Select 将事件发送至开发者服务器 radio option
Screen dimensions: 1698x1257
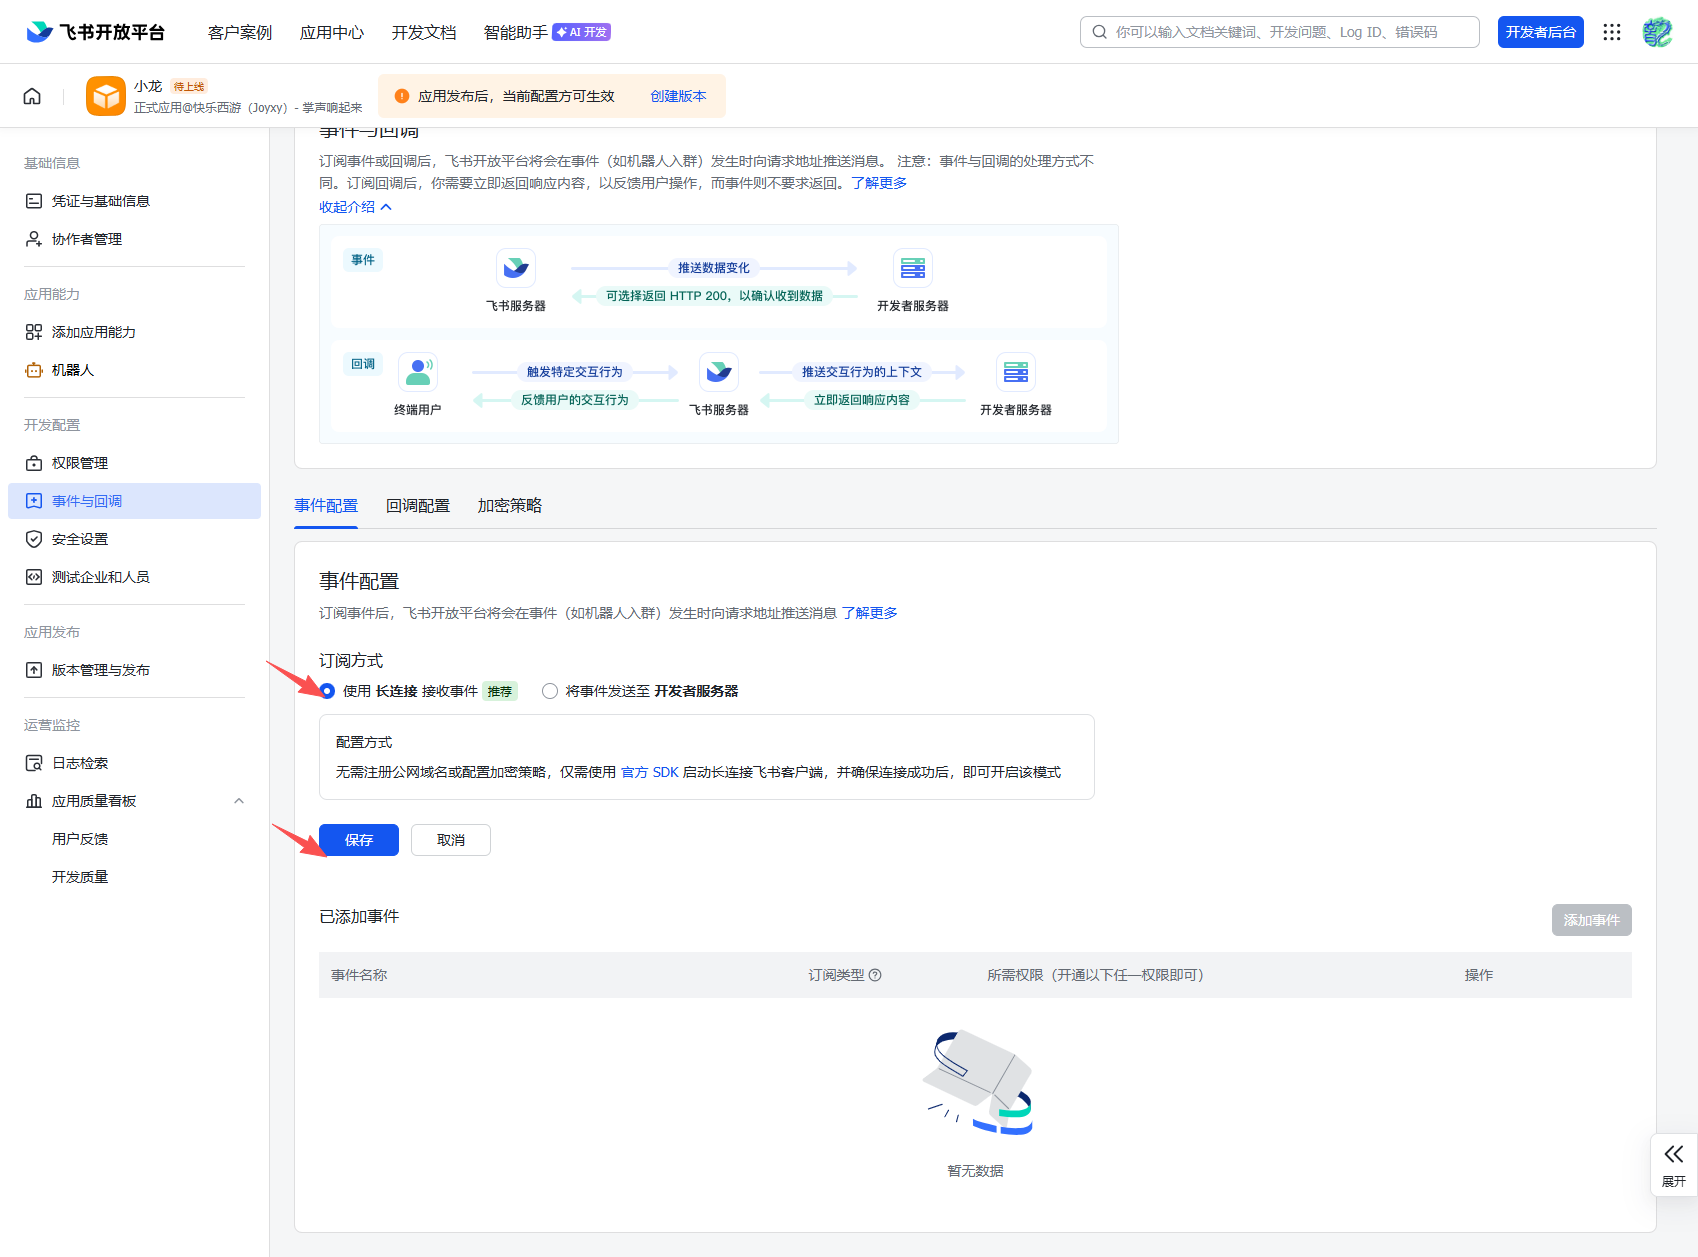tap(550, 691)
